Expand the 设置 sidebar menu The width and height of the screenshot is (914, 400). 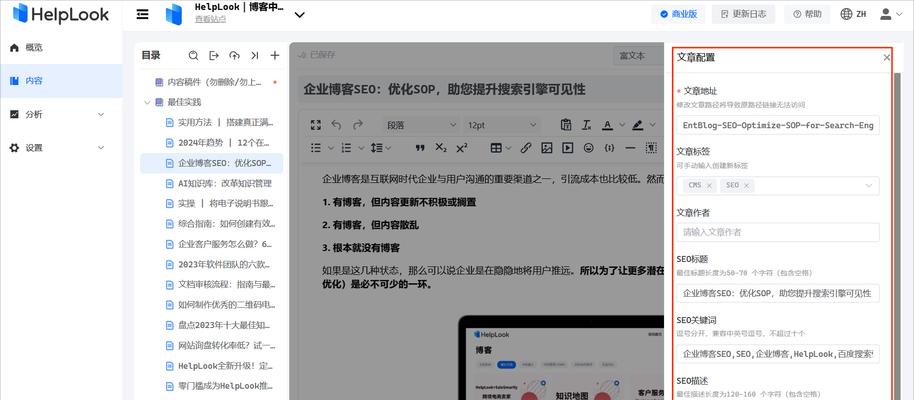click(x=100, y=148)
